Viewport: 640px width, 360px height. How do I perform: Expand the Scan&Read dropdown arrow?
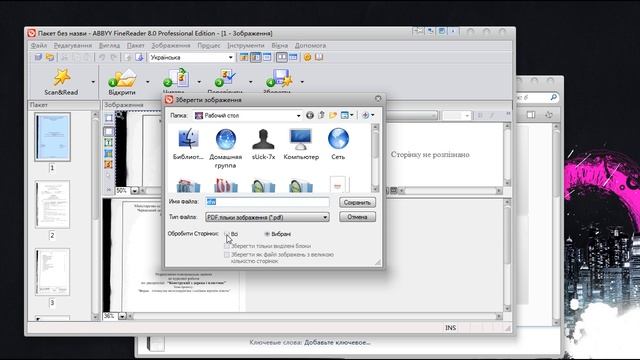point(93,82)
